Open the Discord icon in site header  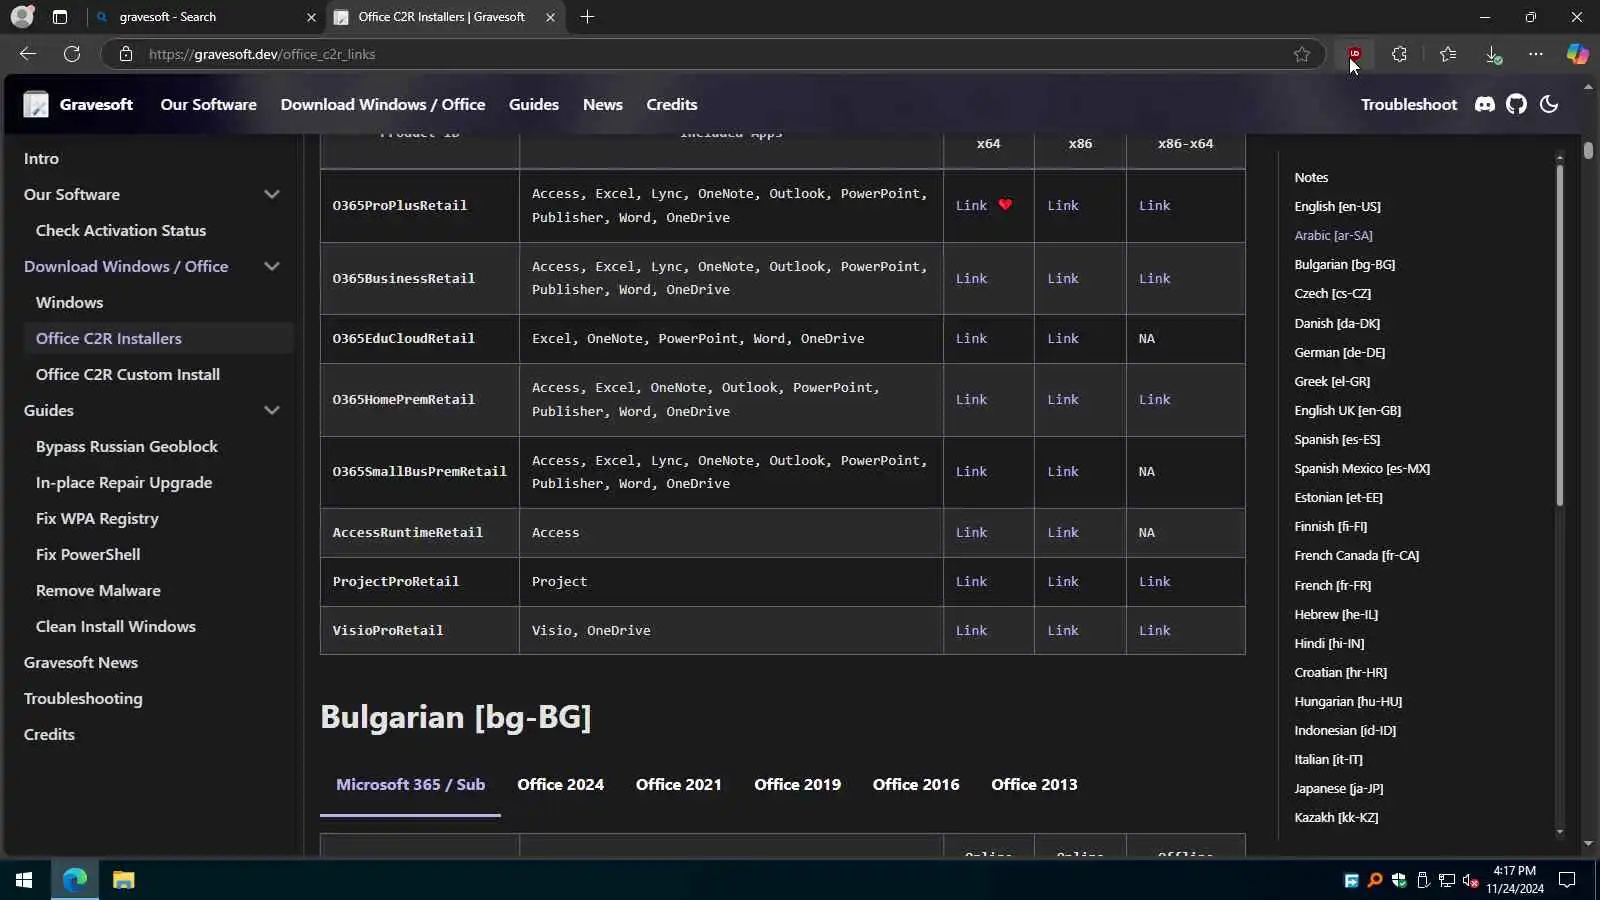(1485, 104)
